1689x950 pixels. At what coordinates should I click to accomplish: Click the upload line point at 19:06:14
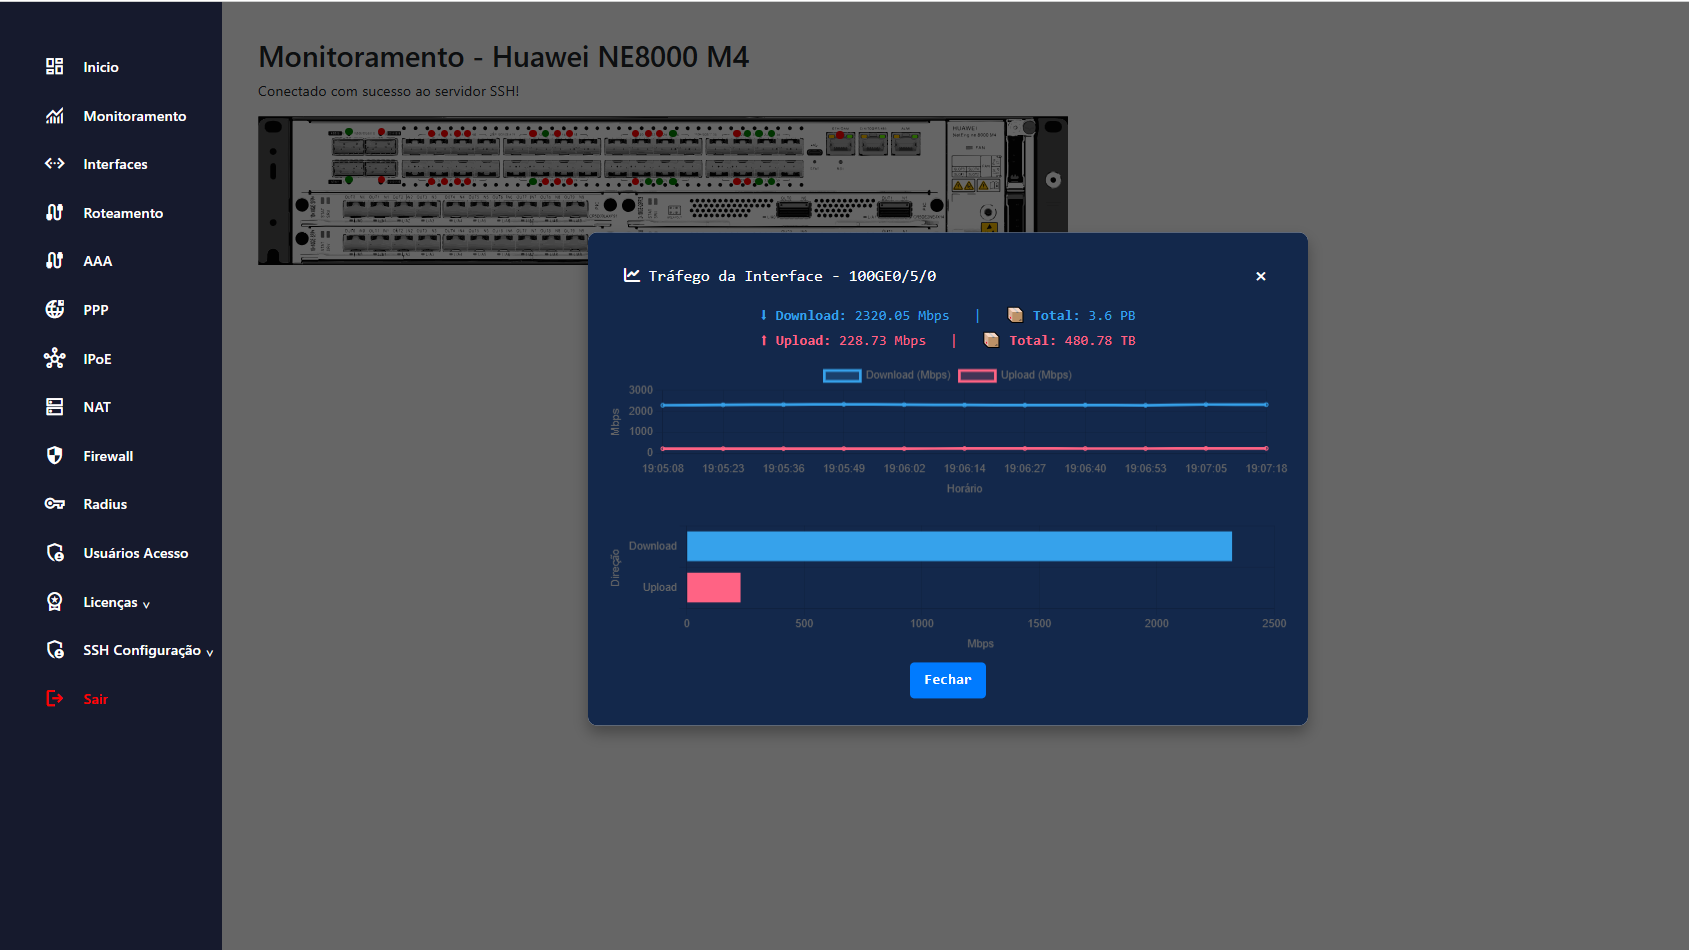[x=965, y=448]
